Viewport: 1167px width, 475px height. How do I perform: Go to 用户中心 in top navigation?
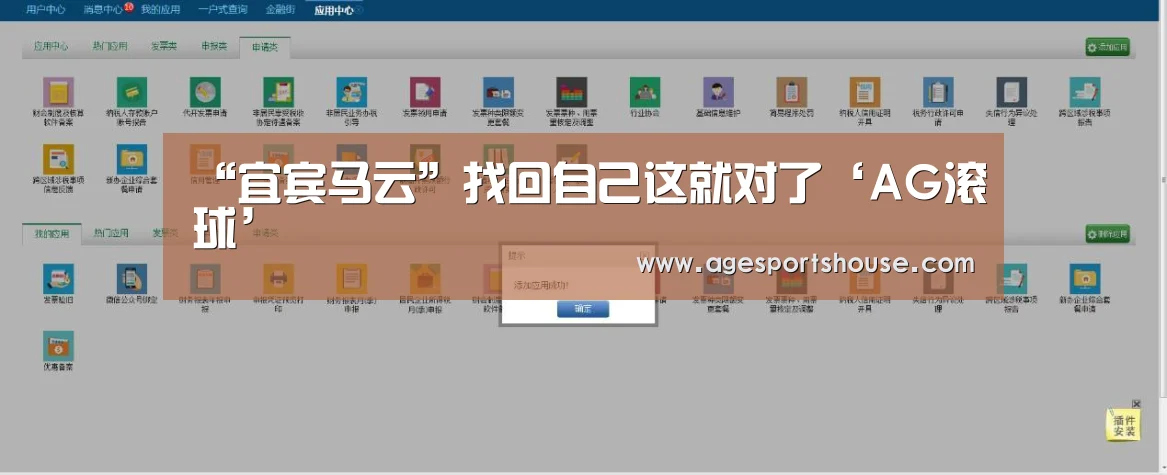tap(45, 10)
